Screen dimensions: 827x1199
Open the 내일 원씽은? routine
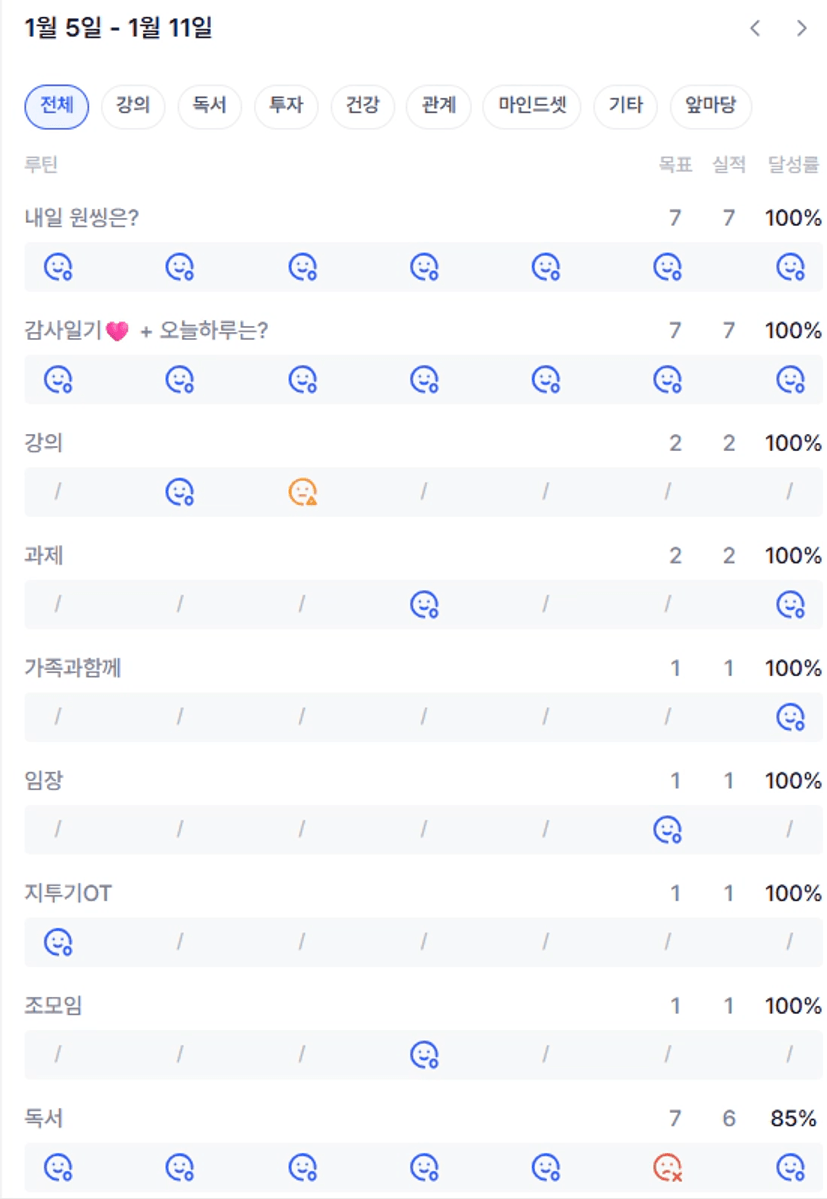tap(82, 218)
